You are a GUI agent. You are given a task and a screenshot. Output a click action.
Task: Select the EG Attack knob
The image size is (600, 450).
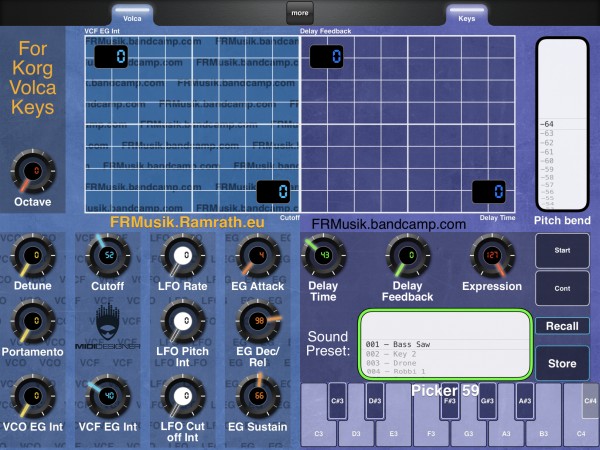coord(258,255)
